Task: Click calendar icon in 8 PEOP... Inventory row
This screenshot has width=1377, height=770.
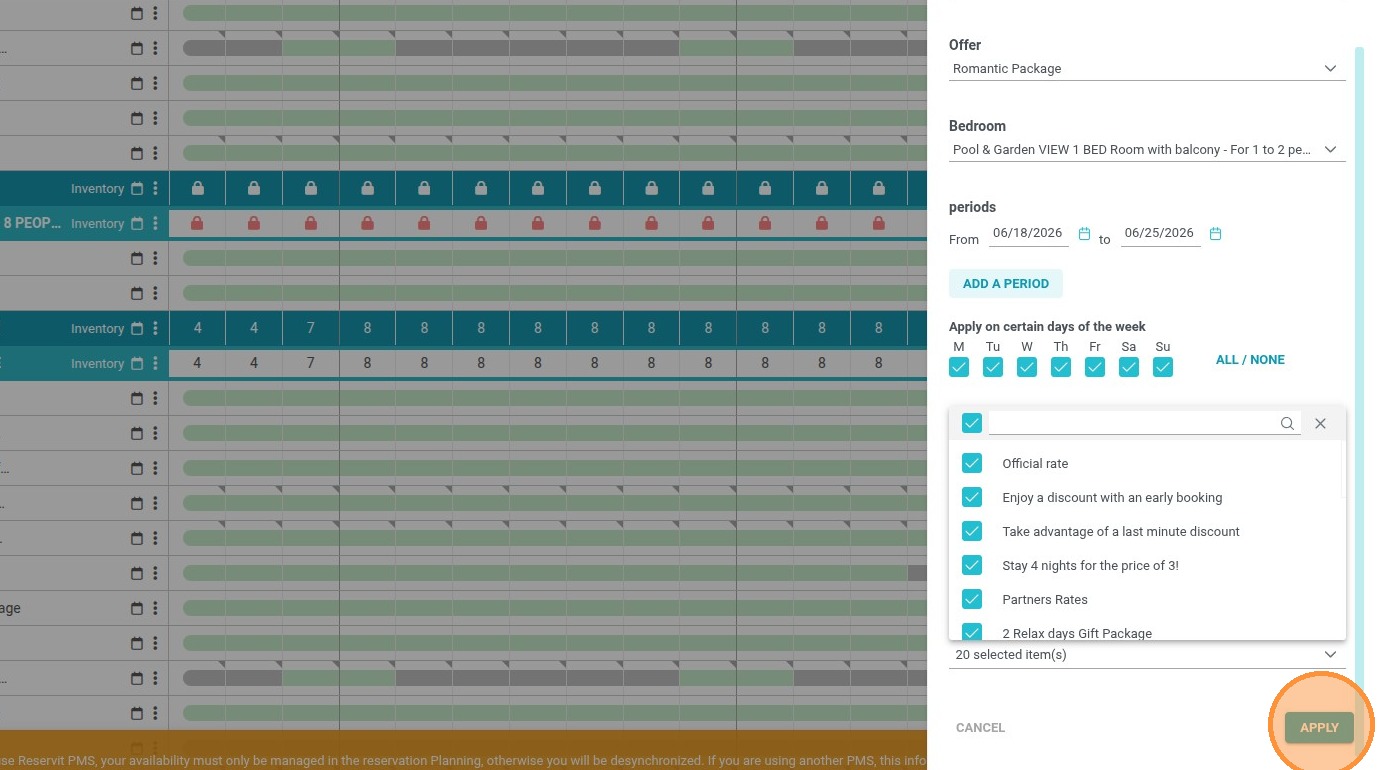Action: click(137, 224)
